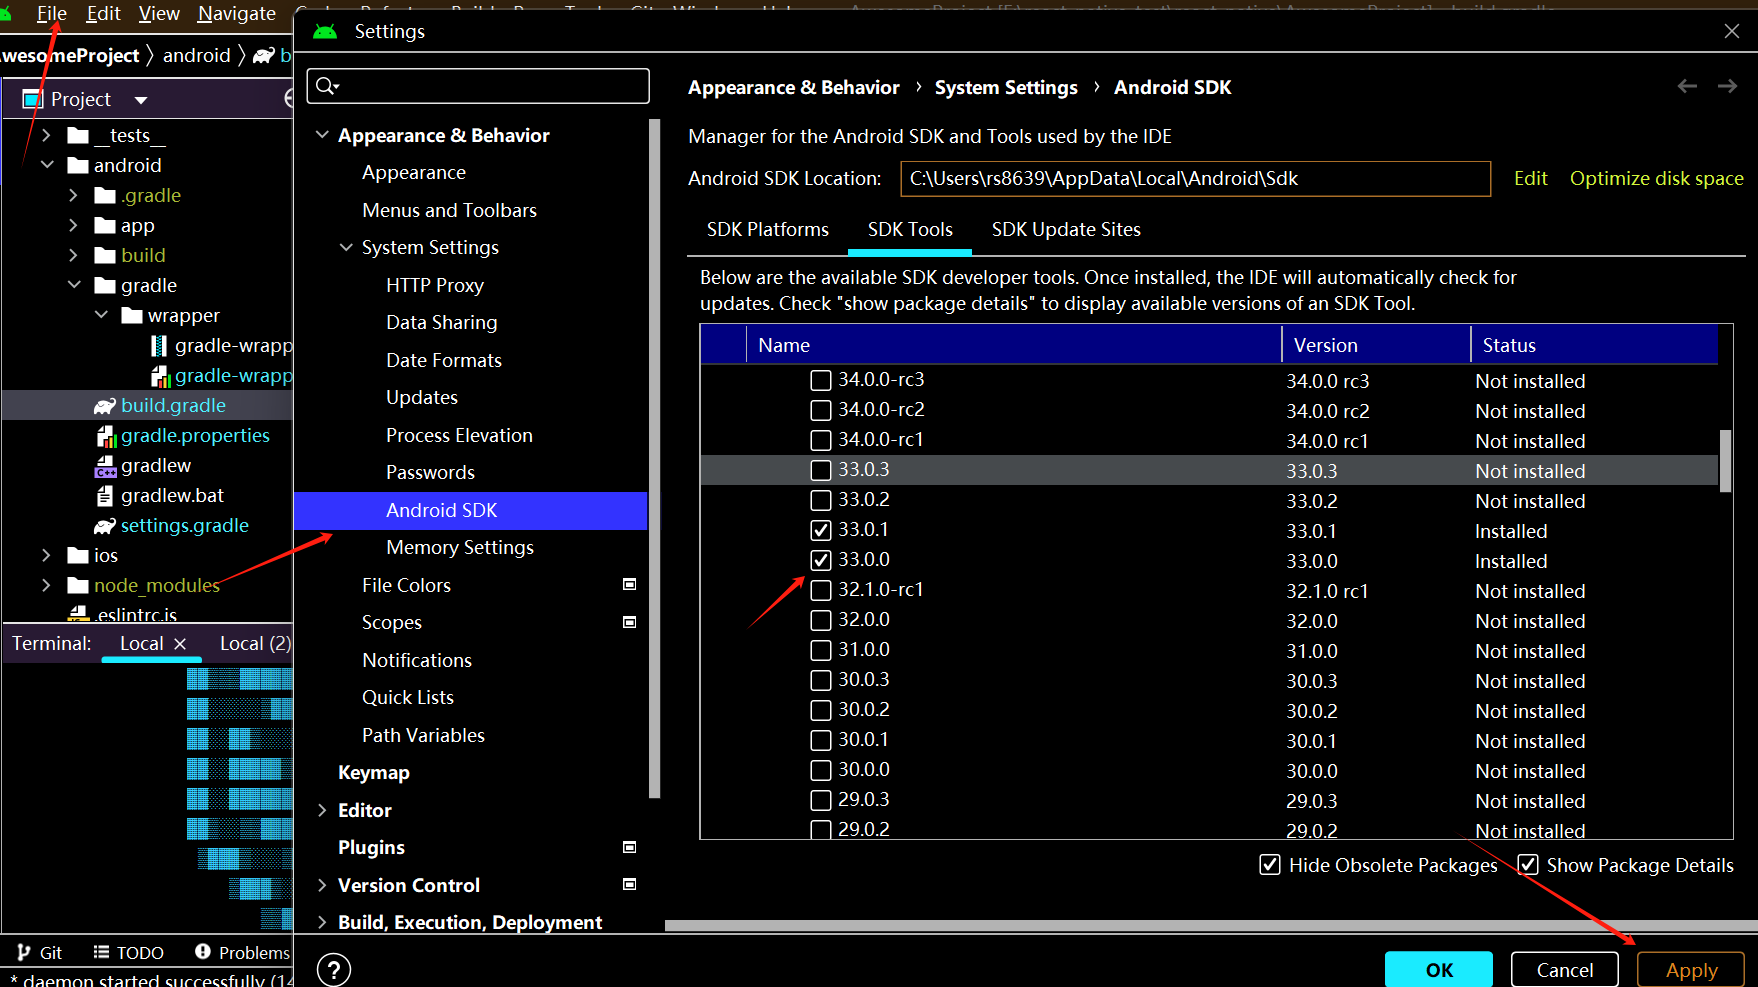1758x987 pixels.
Task: Focus the settings search input field
Action: pyautogui.click(x=478, y=86)
